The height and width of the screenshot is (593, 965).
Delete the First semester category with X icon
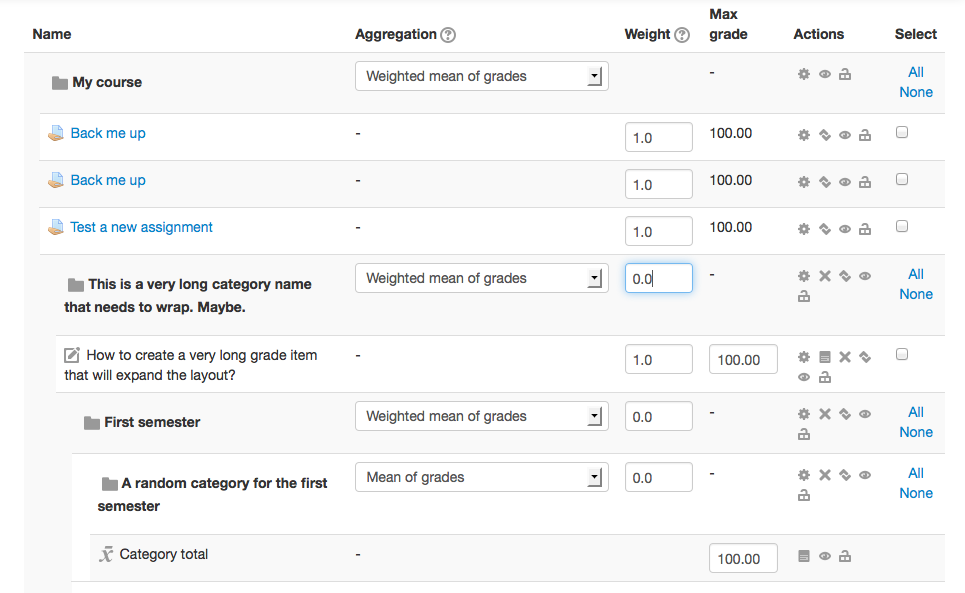[825, 414]
